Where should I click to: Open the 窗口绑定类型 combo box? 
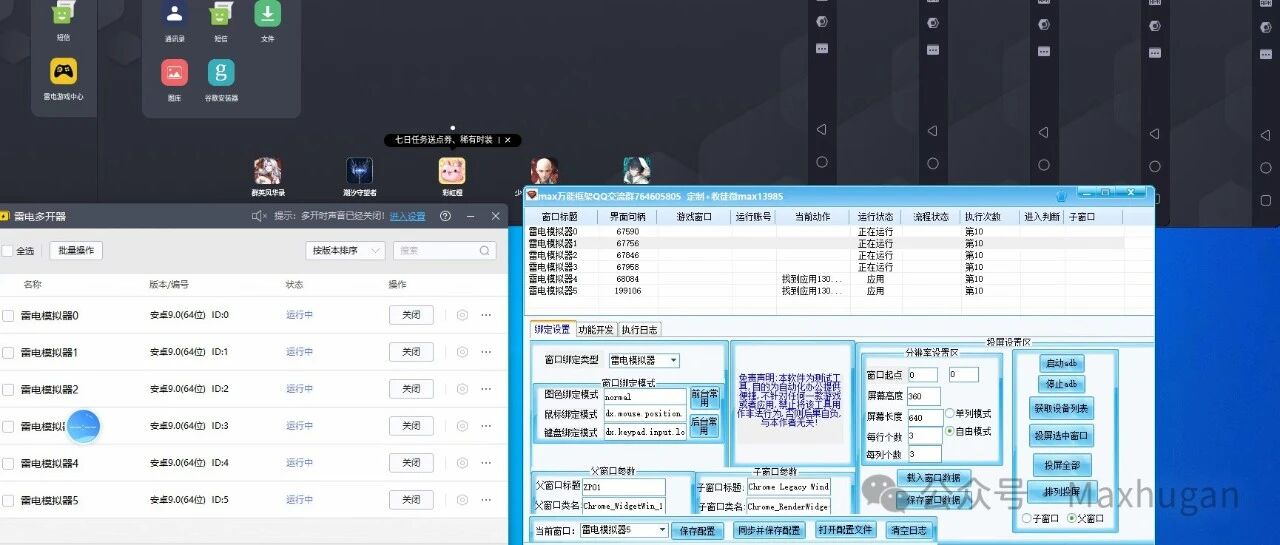[x=644, y=360]
